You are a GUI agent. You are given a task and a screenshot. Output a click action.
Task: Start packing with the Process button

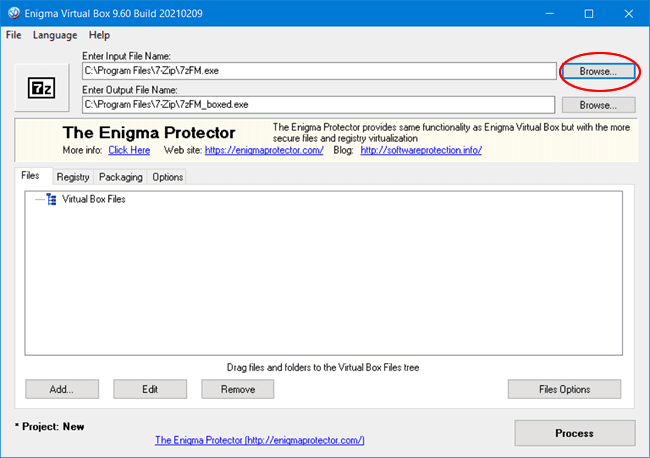pyautogui.click(x=574, y=433)
